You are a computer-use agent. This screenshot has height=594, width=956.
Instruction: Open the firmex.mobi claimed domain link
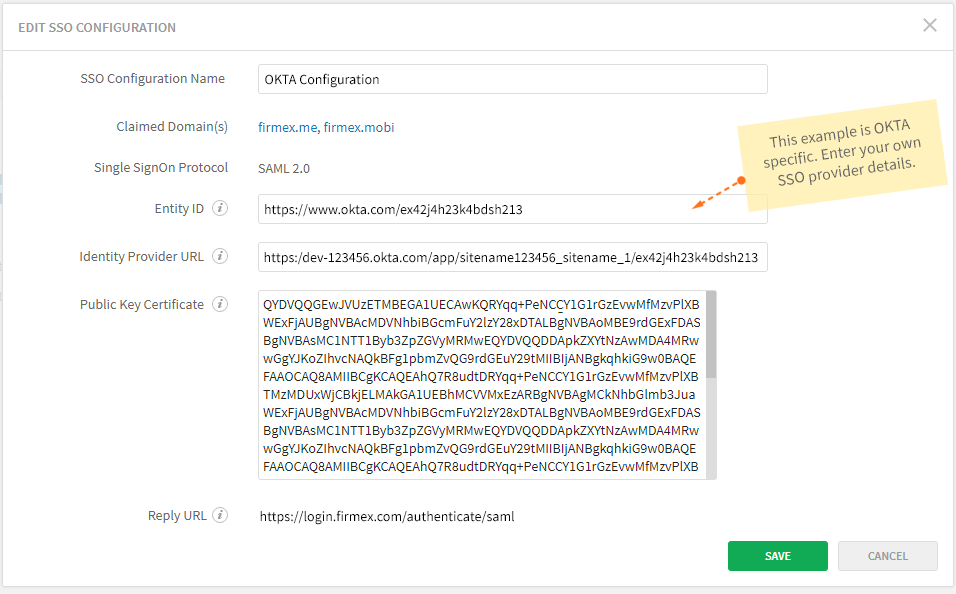(x=358, y=127)
